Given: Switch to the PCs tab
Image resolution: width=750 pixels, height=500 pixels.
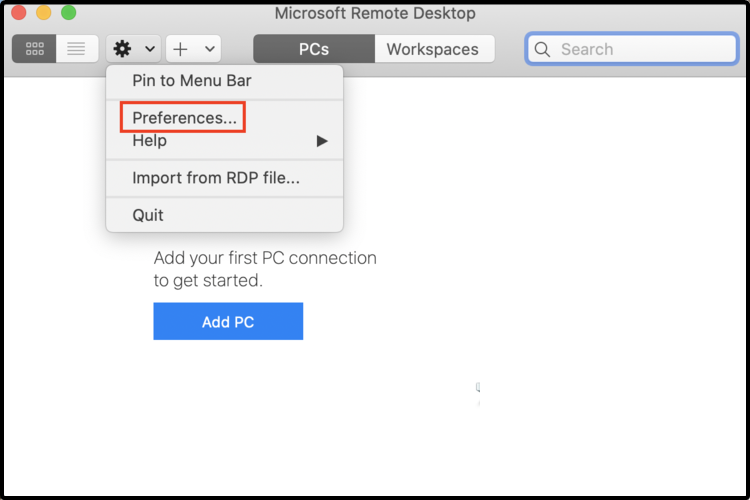Looking at the screenshot, I should [314, 49].
